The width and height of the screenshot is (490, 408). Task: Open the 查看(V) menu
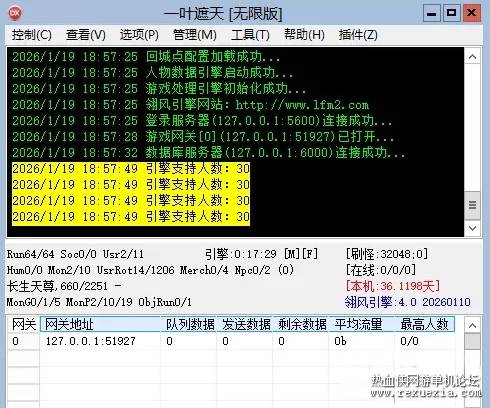(x=86, y=35)
